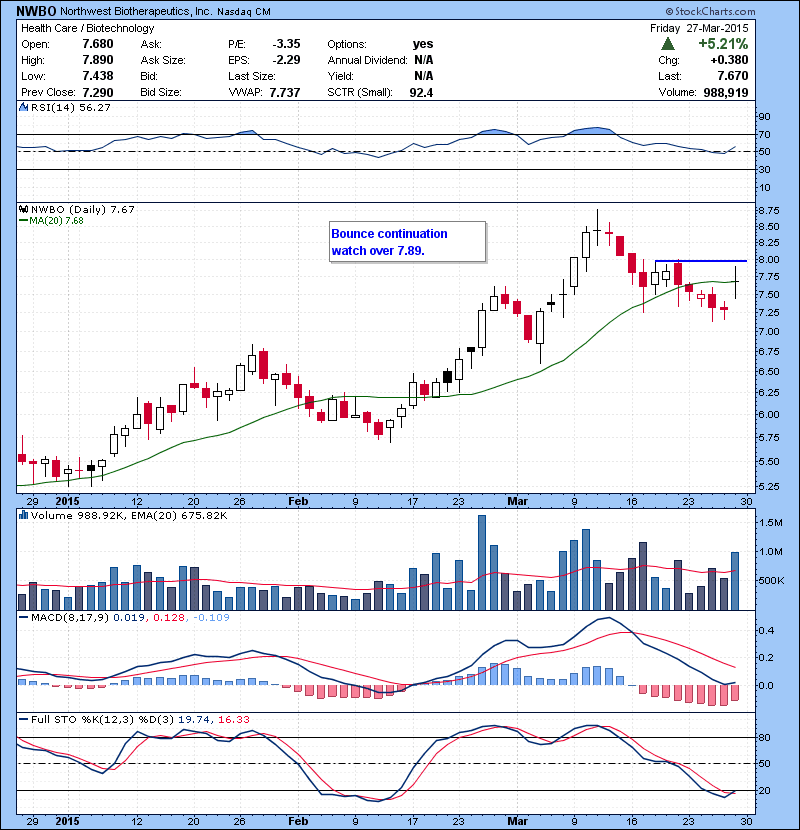
Task: Click the Low price value 7.438
Action: point(98,76)
